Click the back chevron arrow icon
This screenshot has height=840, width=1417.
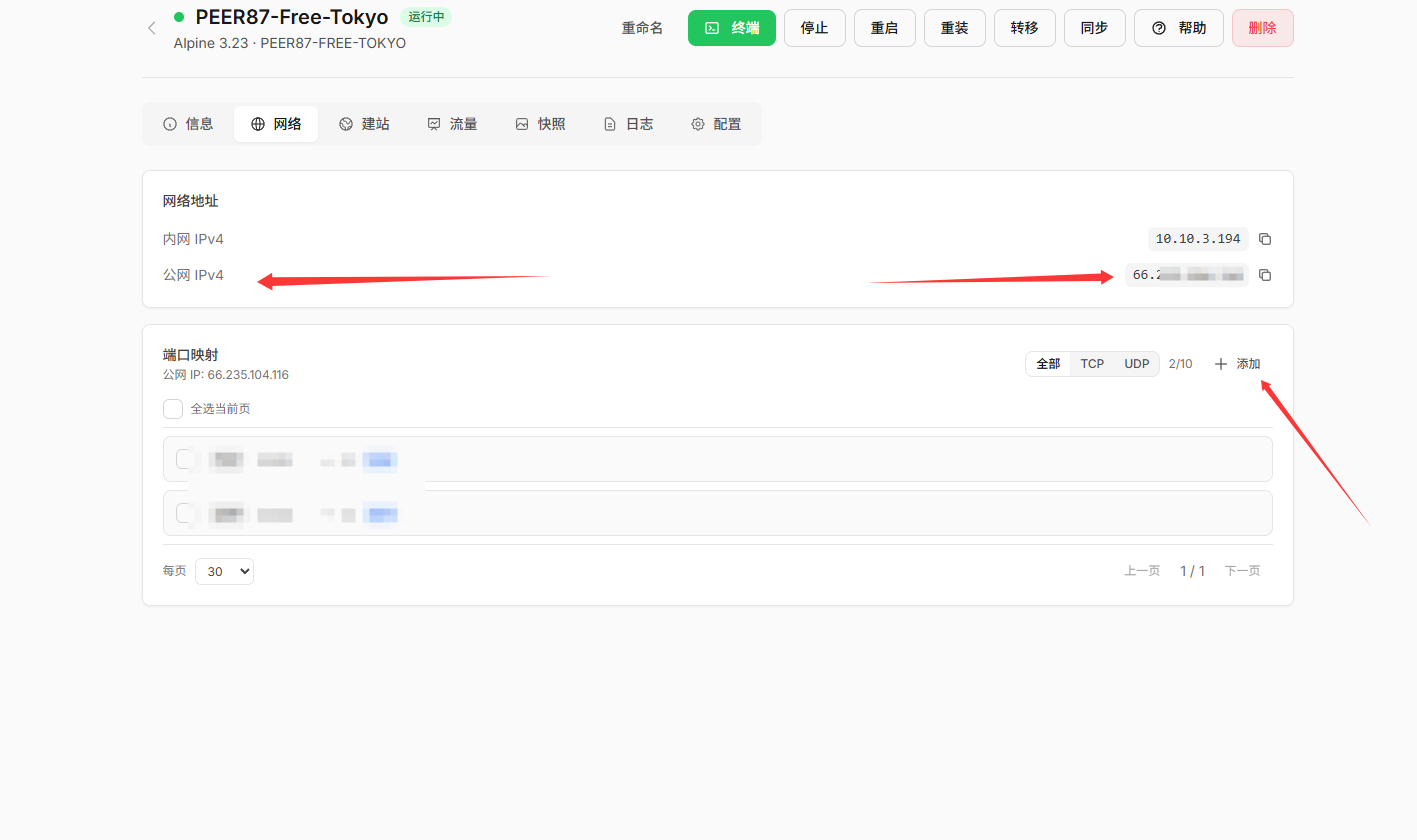(152, 28)
